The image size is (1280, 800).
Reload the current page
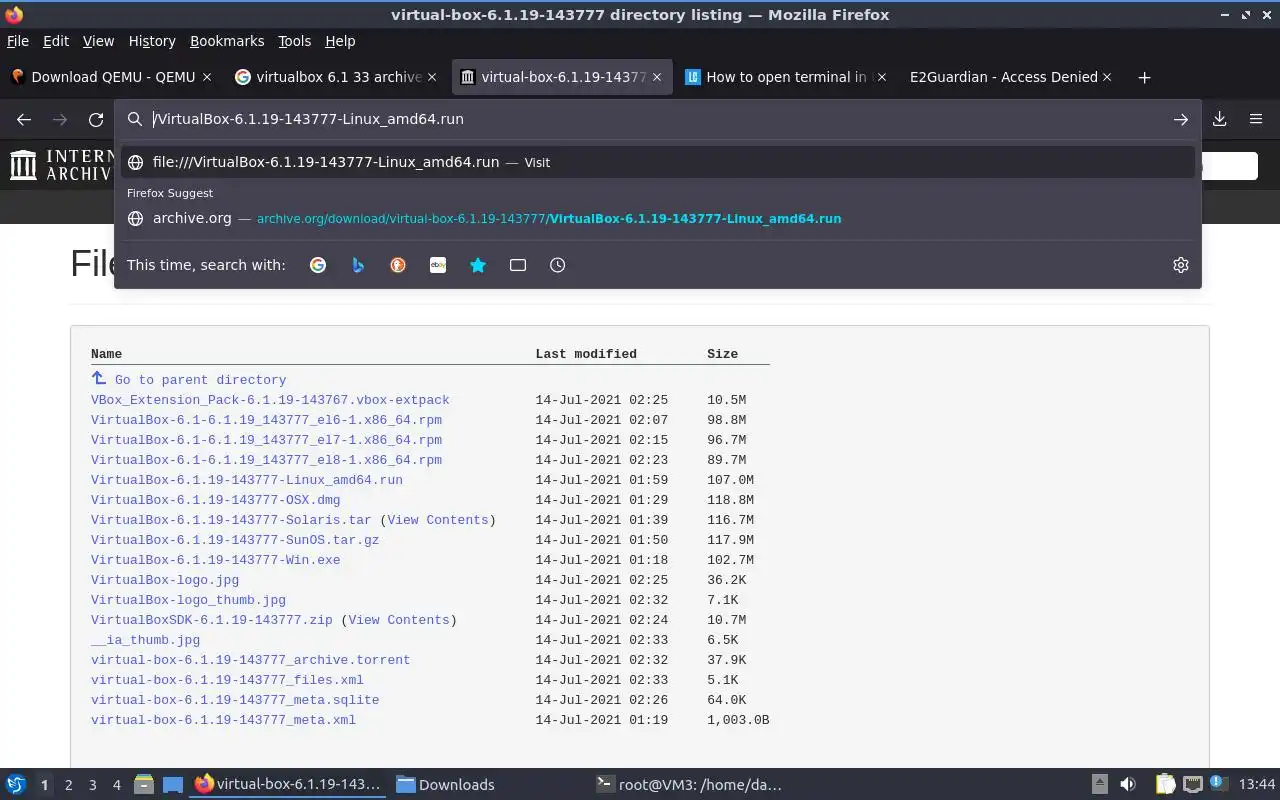(96, 119)
